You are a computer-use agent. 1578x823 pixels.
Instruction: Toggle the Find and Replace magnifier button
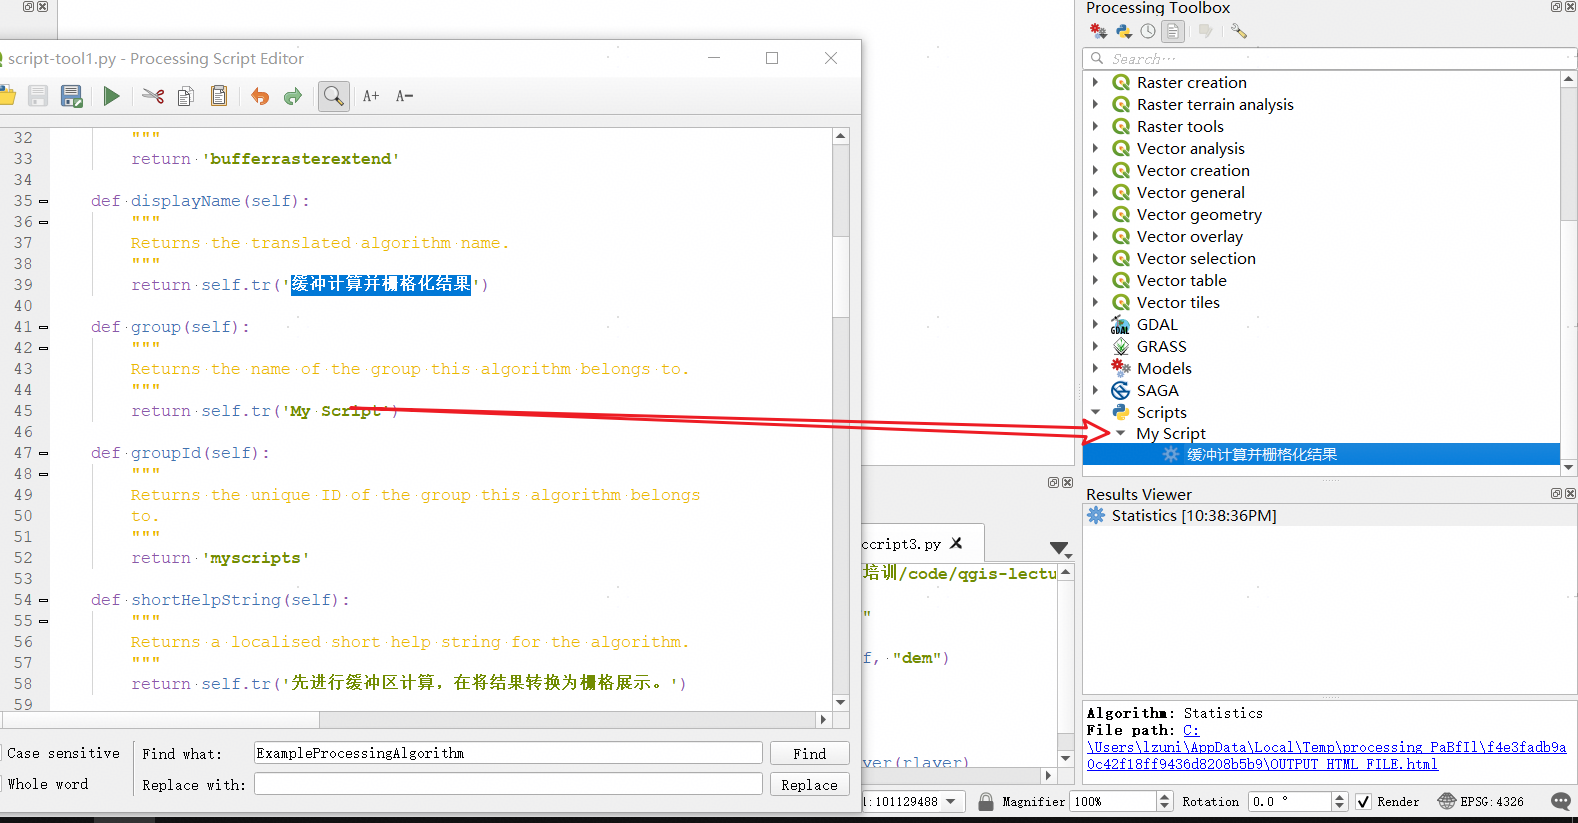coord(333,96)
